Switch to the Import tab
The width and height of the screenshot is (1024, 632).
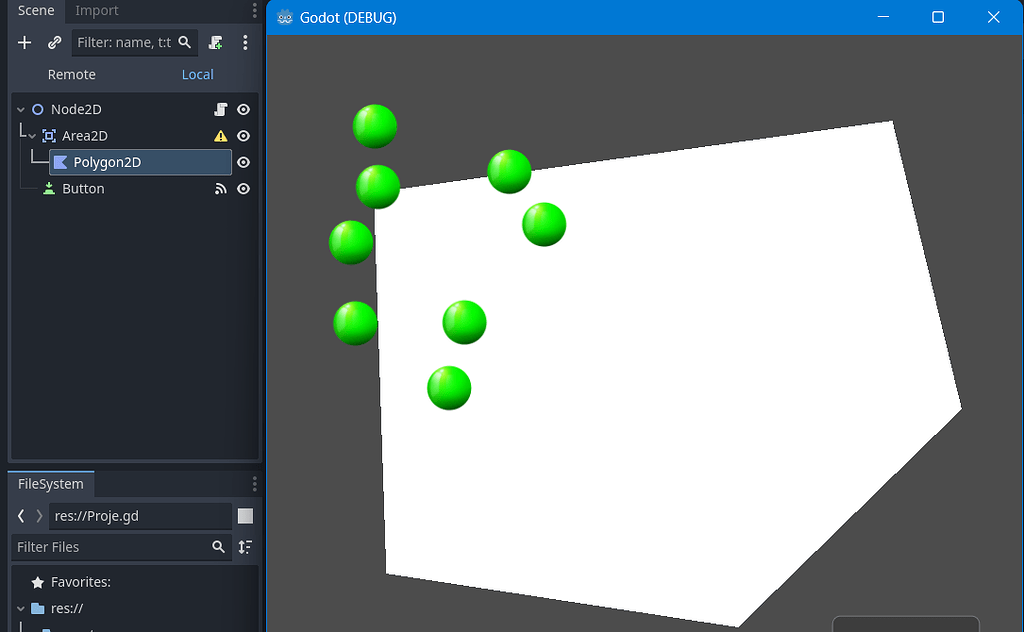point(96,11)
